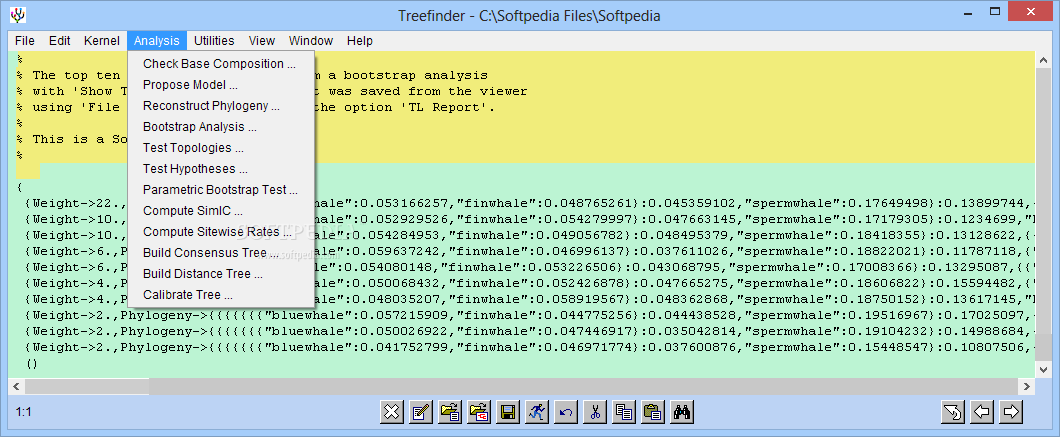Image resolution: width=1060 pixels, height=437 pixels.
Task: Click the copy pages icon
Action: [624, 411]
